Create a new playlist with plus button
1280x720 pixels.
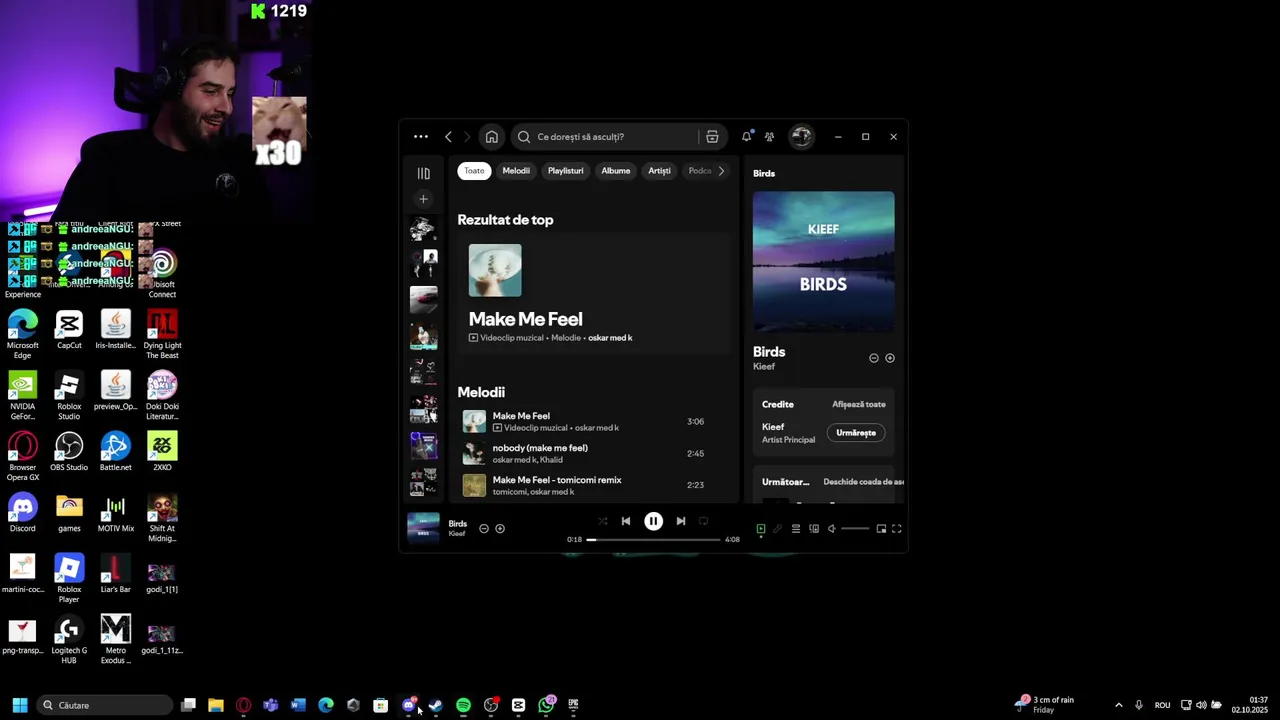(x=423, y=199)
